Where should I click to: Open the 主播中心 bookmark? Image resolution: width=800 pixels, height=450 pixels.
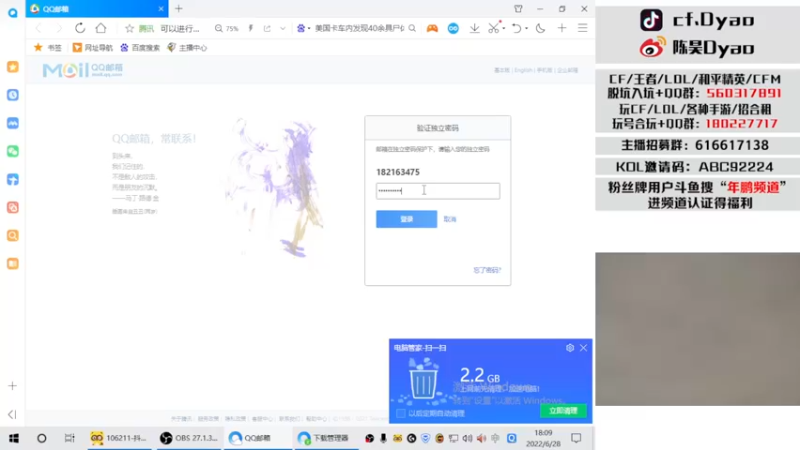[187, 47]
